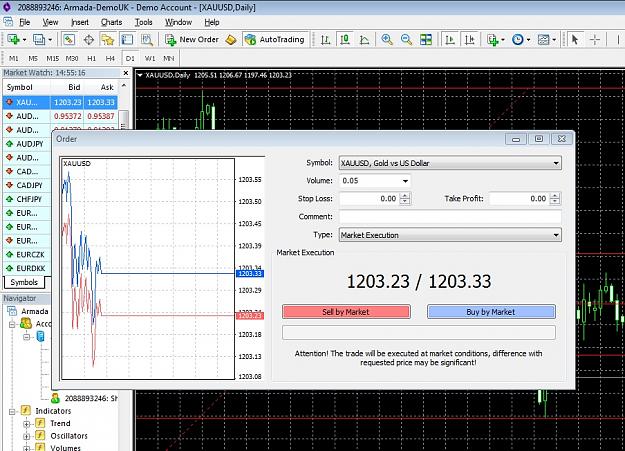Image resolution: width=625 pixels, height=451 pixels.
Task: Toggle the AutoTrading button
Action: coord(275,39)
